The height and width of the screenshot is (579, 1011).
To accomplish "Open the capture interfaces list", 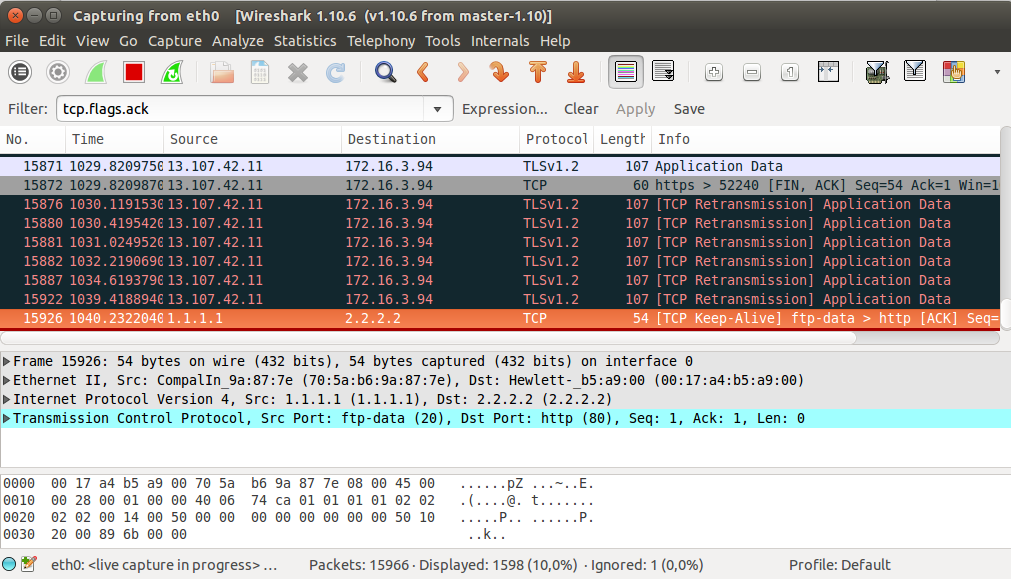I will tap(20, 72).
